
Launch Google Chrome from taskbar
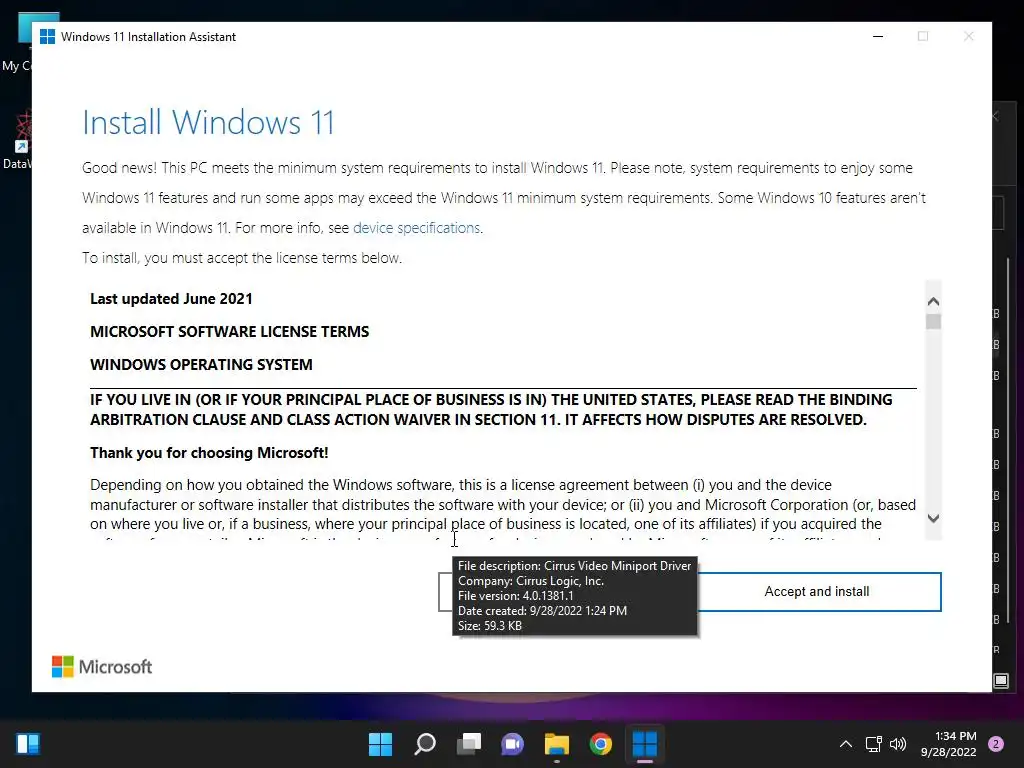(x=601, y=744)
